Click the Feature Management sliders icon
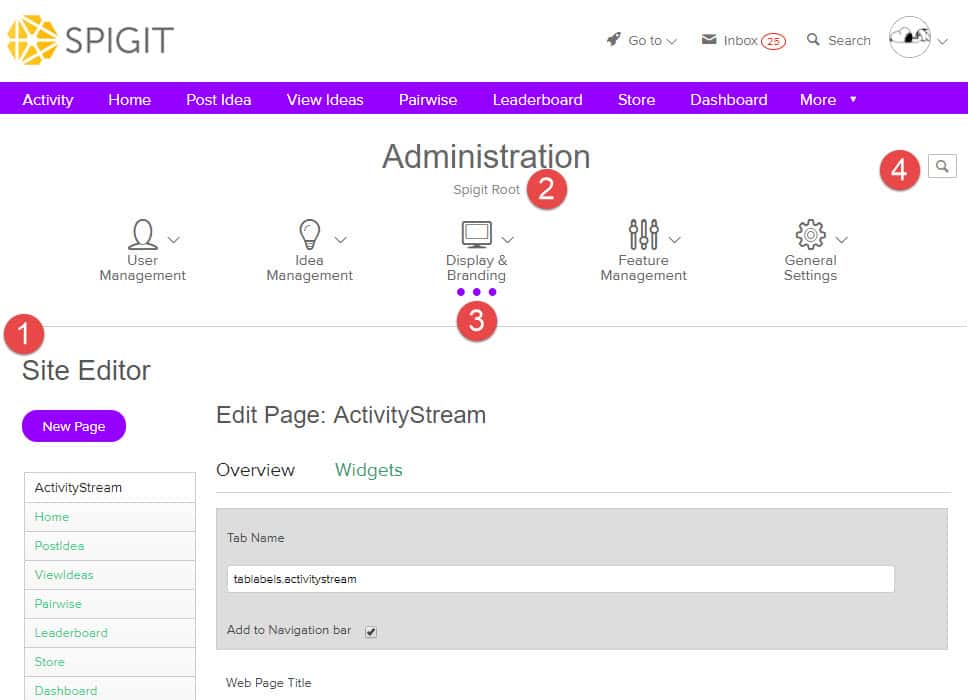The height and width of the screenshot is (700, 968). pos(643,235)
